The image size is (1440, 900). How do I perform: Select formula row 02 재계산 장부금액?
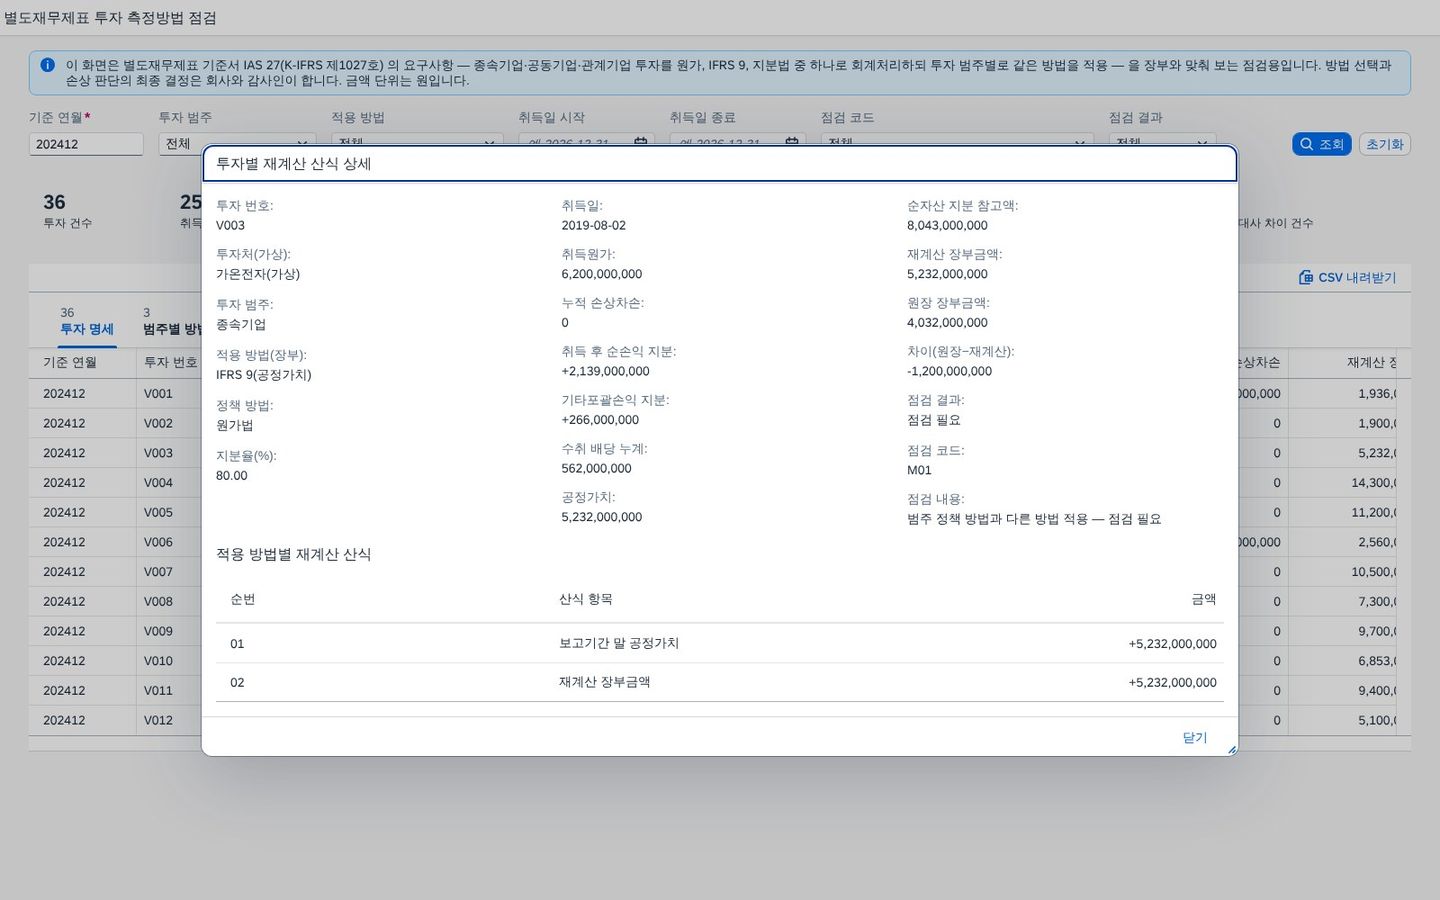tap(720, 682)
